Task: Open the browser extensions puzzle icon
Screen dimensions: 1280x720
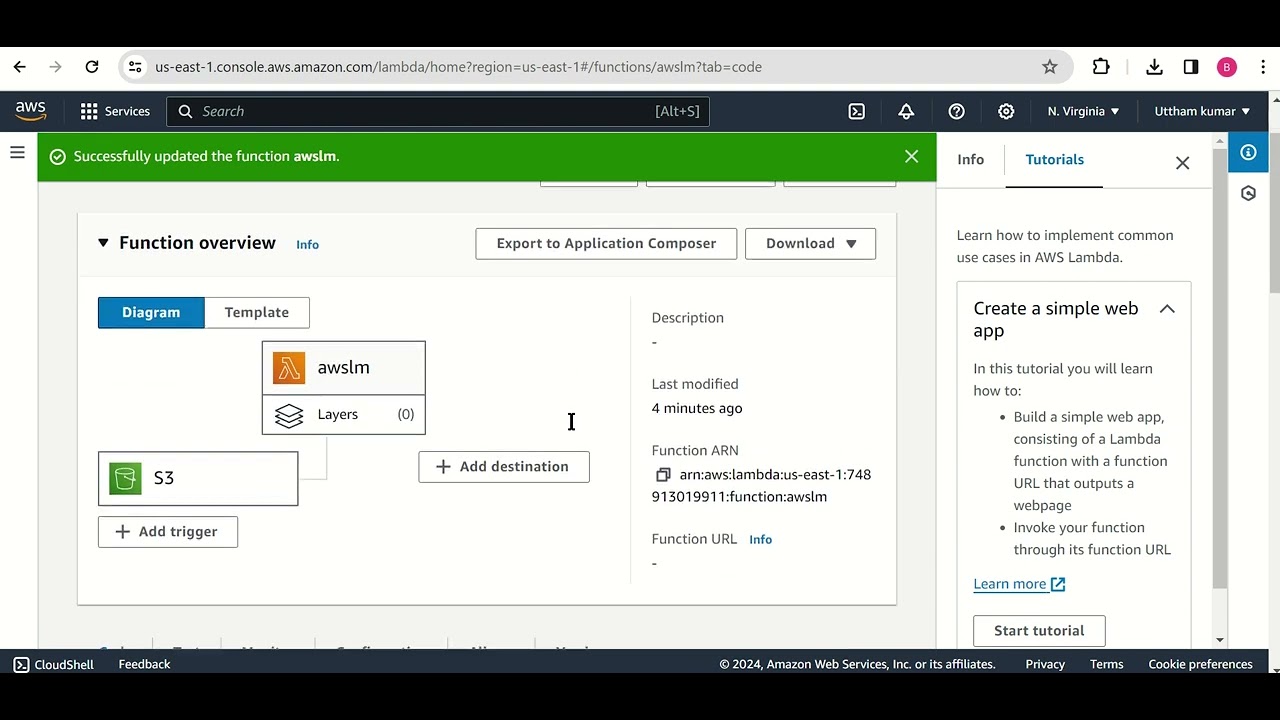Action: (1101, 67)
